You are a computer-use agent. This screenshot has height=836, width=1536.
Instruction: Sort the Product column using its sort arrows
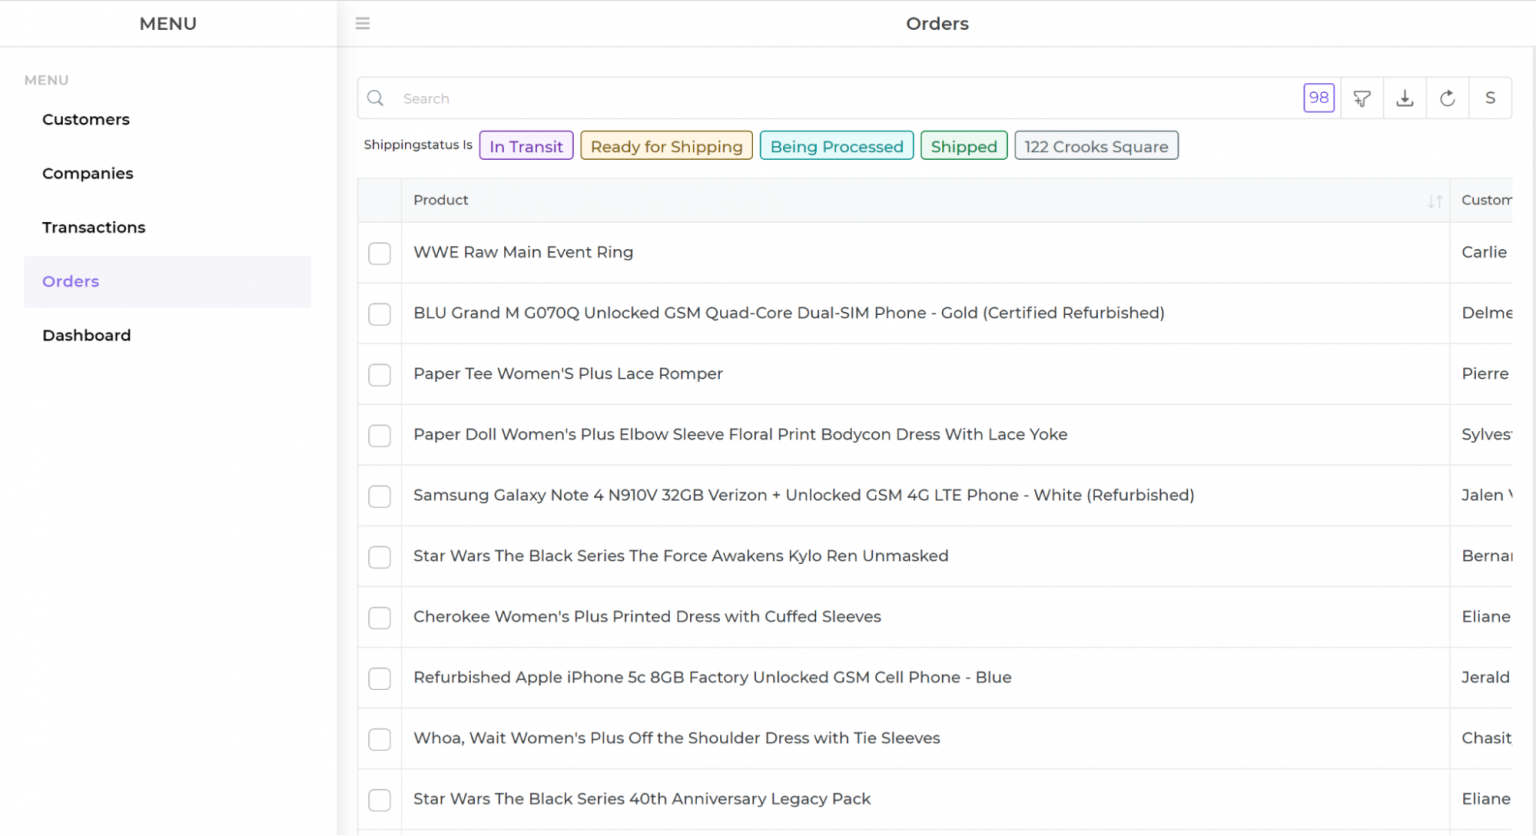1436,200
